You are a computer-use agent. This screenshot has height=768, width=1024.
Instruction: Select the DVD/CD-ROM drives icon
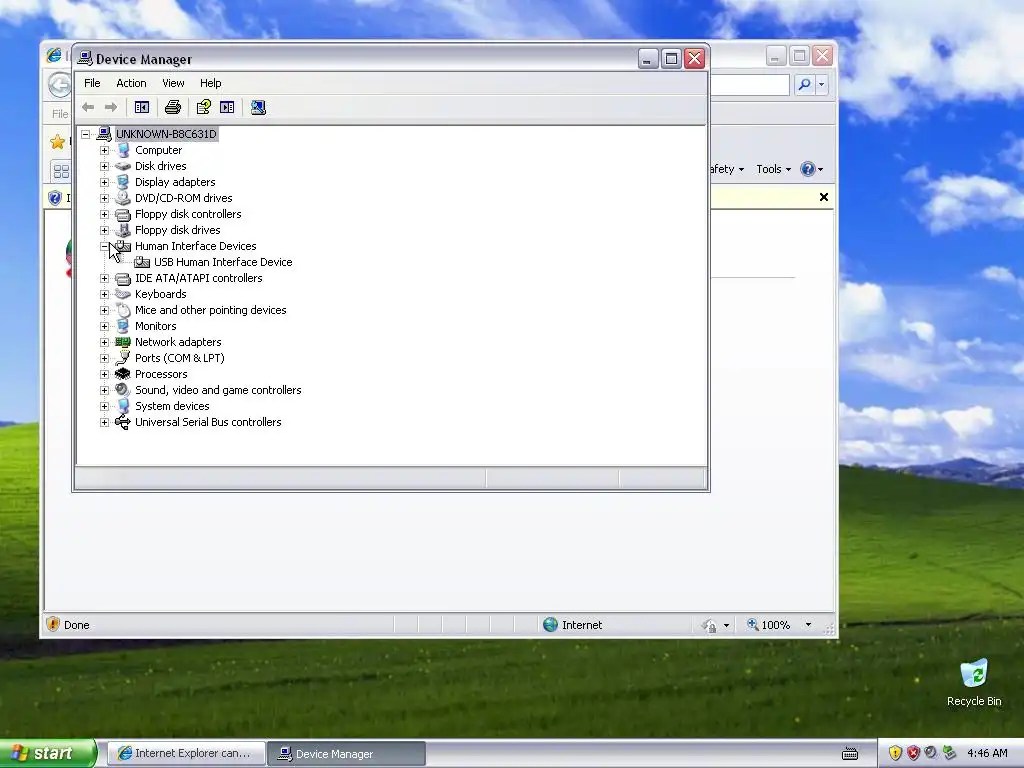click(x=123, y=198)
